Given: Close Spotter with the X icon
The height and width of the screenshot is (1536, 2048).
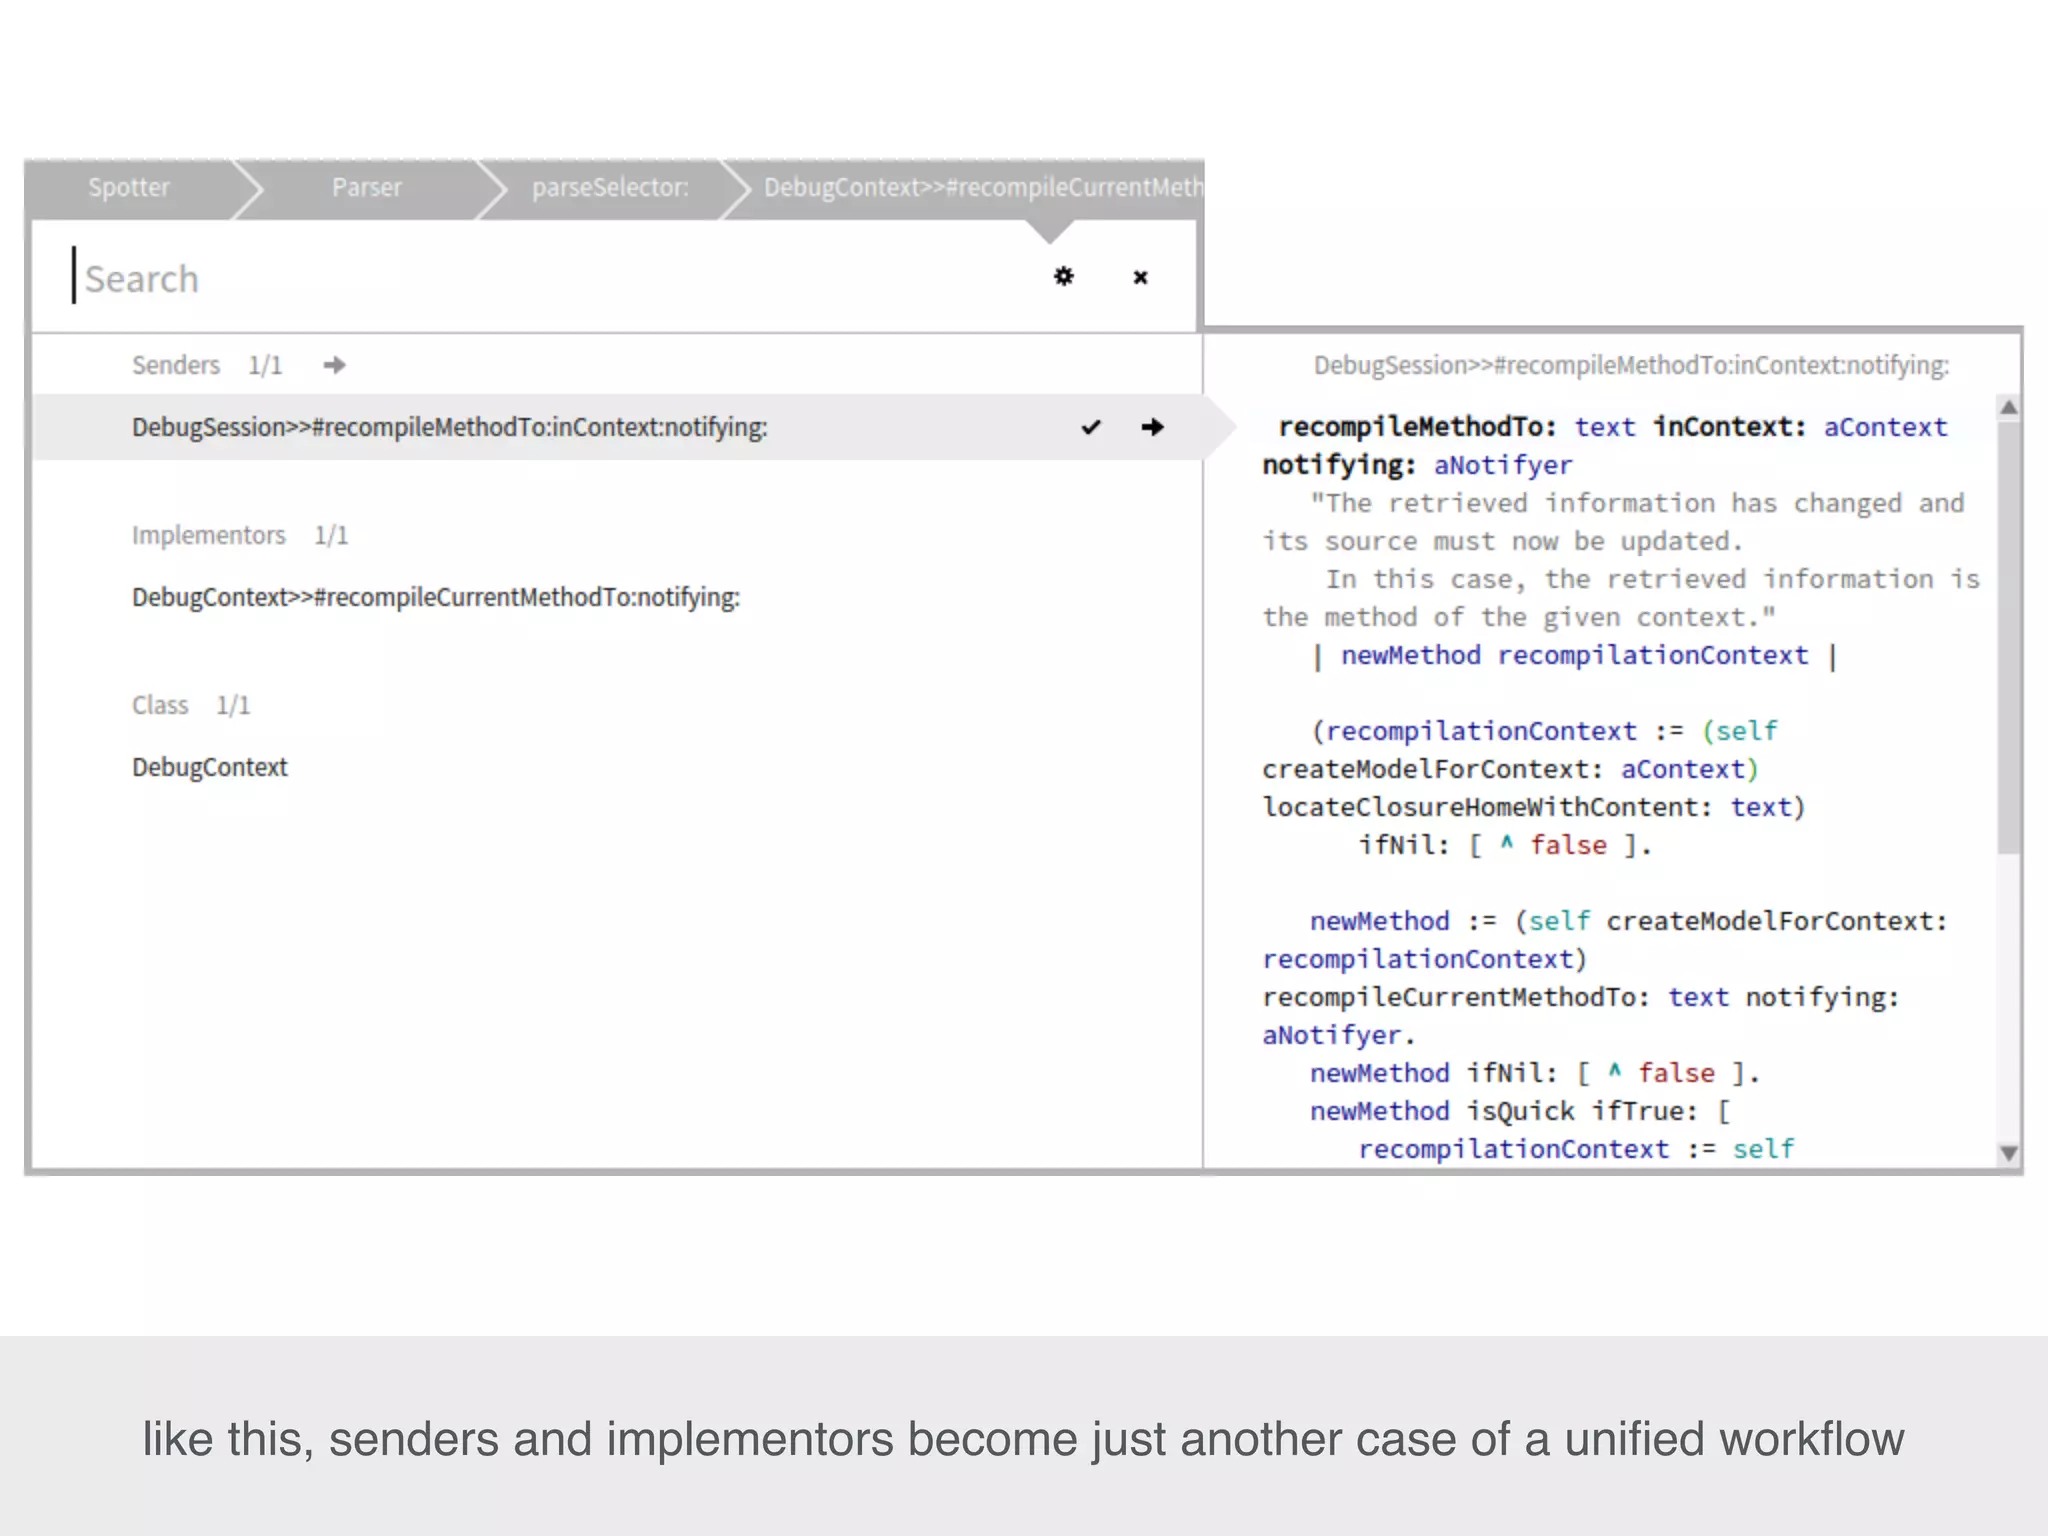Looking at the screenshot, I should click(x=1140, y=277).
